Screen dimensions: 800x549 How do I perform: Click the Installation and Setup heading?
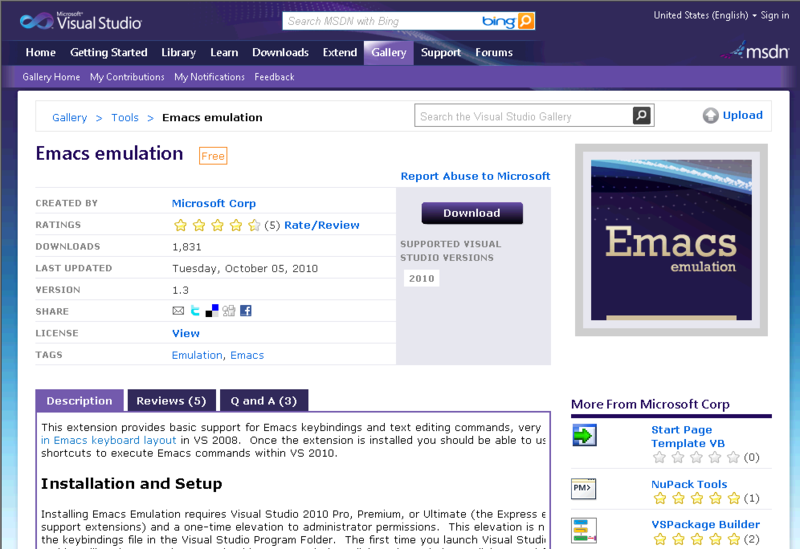(x=132, y=483)
